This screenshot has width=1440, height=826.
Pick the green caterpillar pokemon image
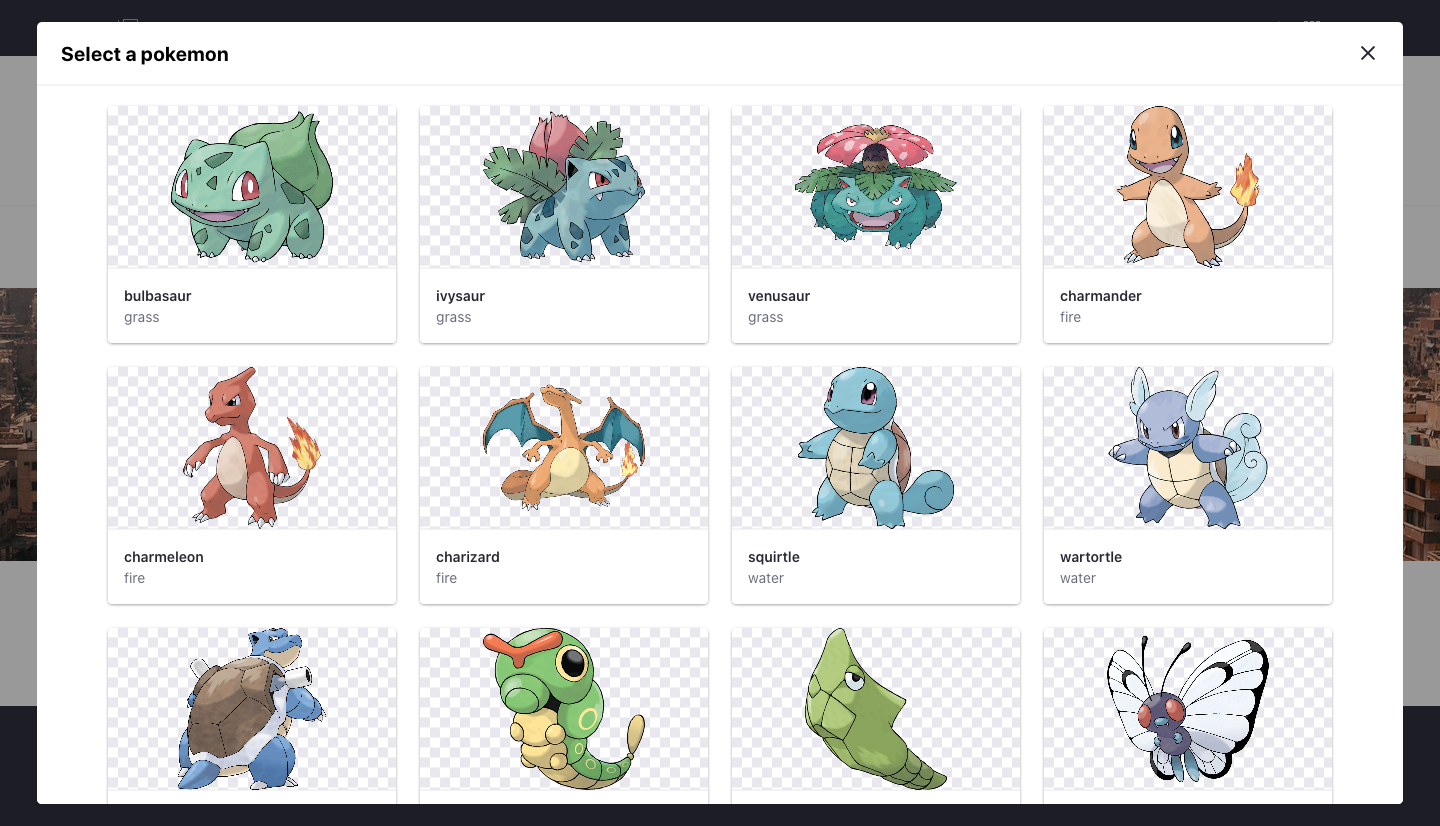(564, 709)
